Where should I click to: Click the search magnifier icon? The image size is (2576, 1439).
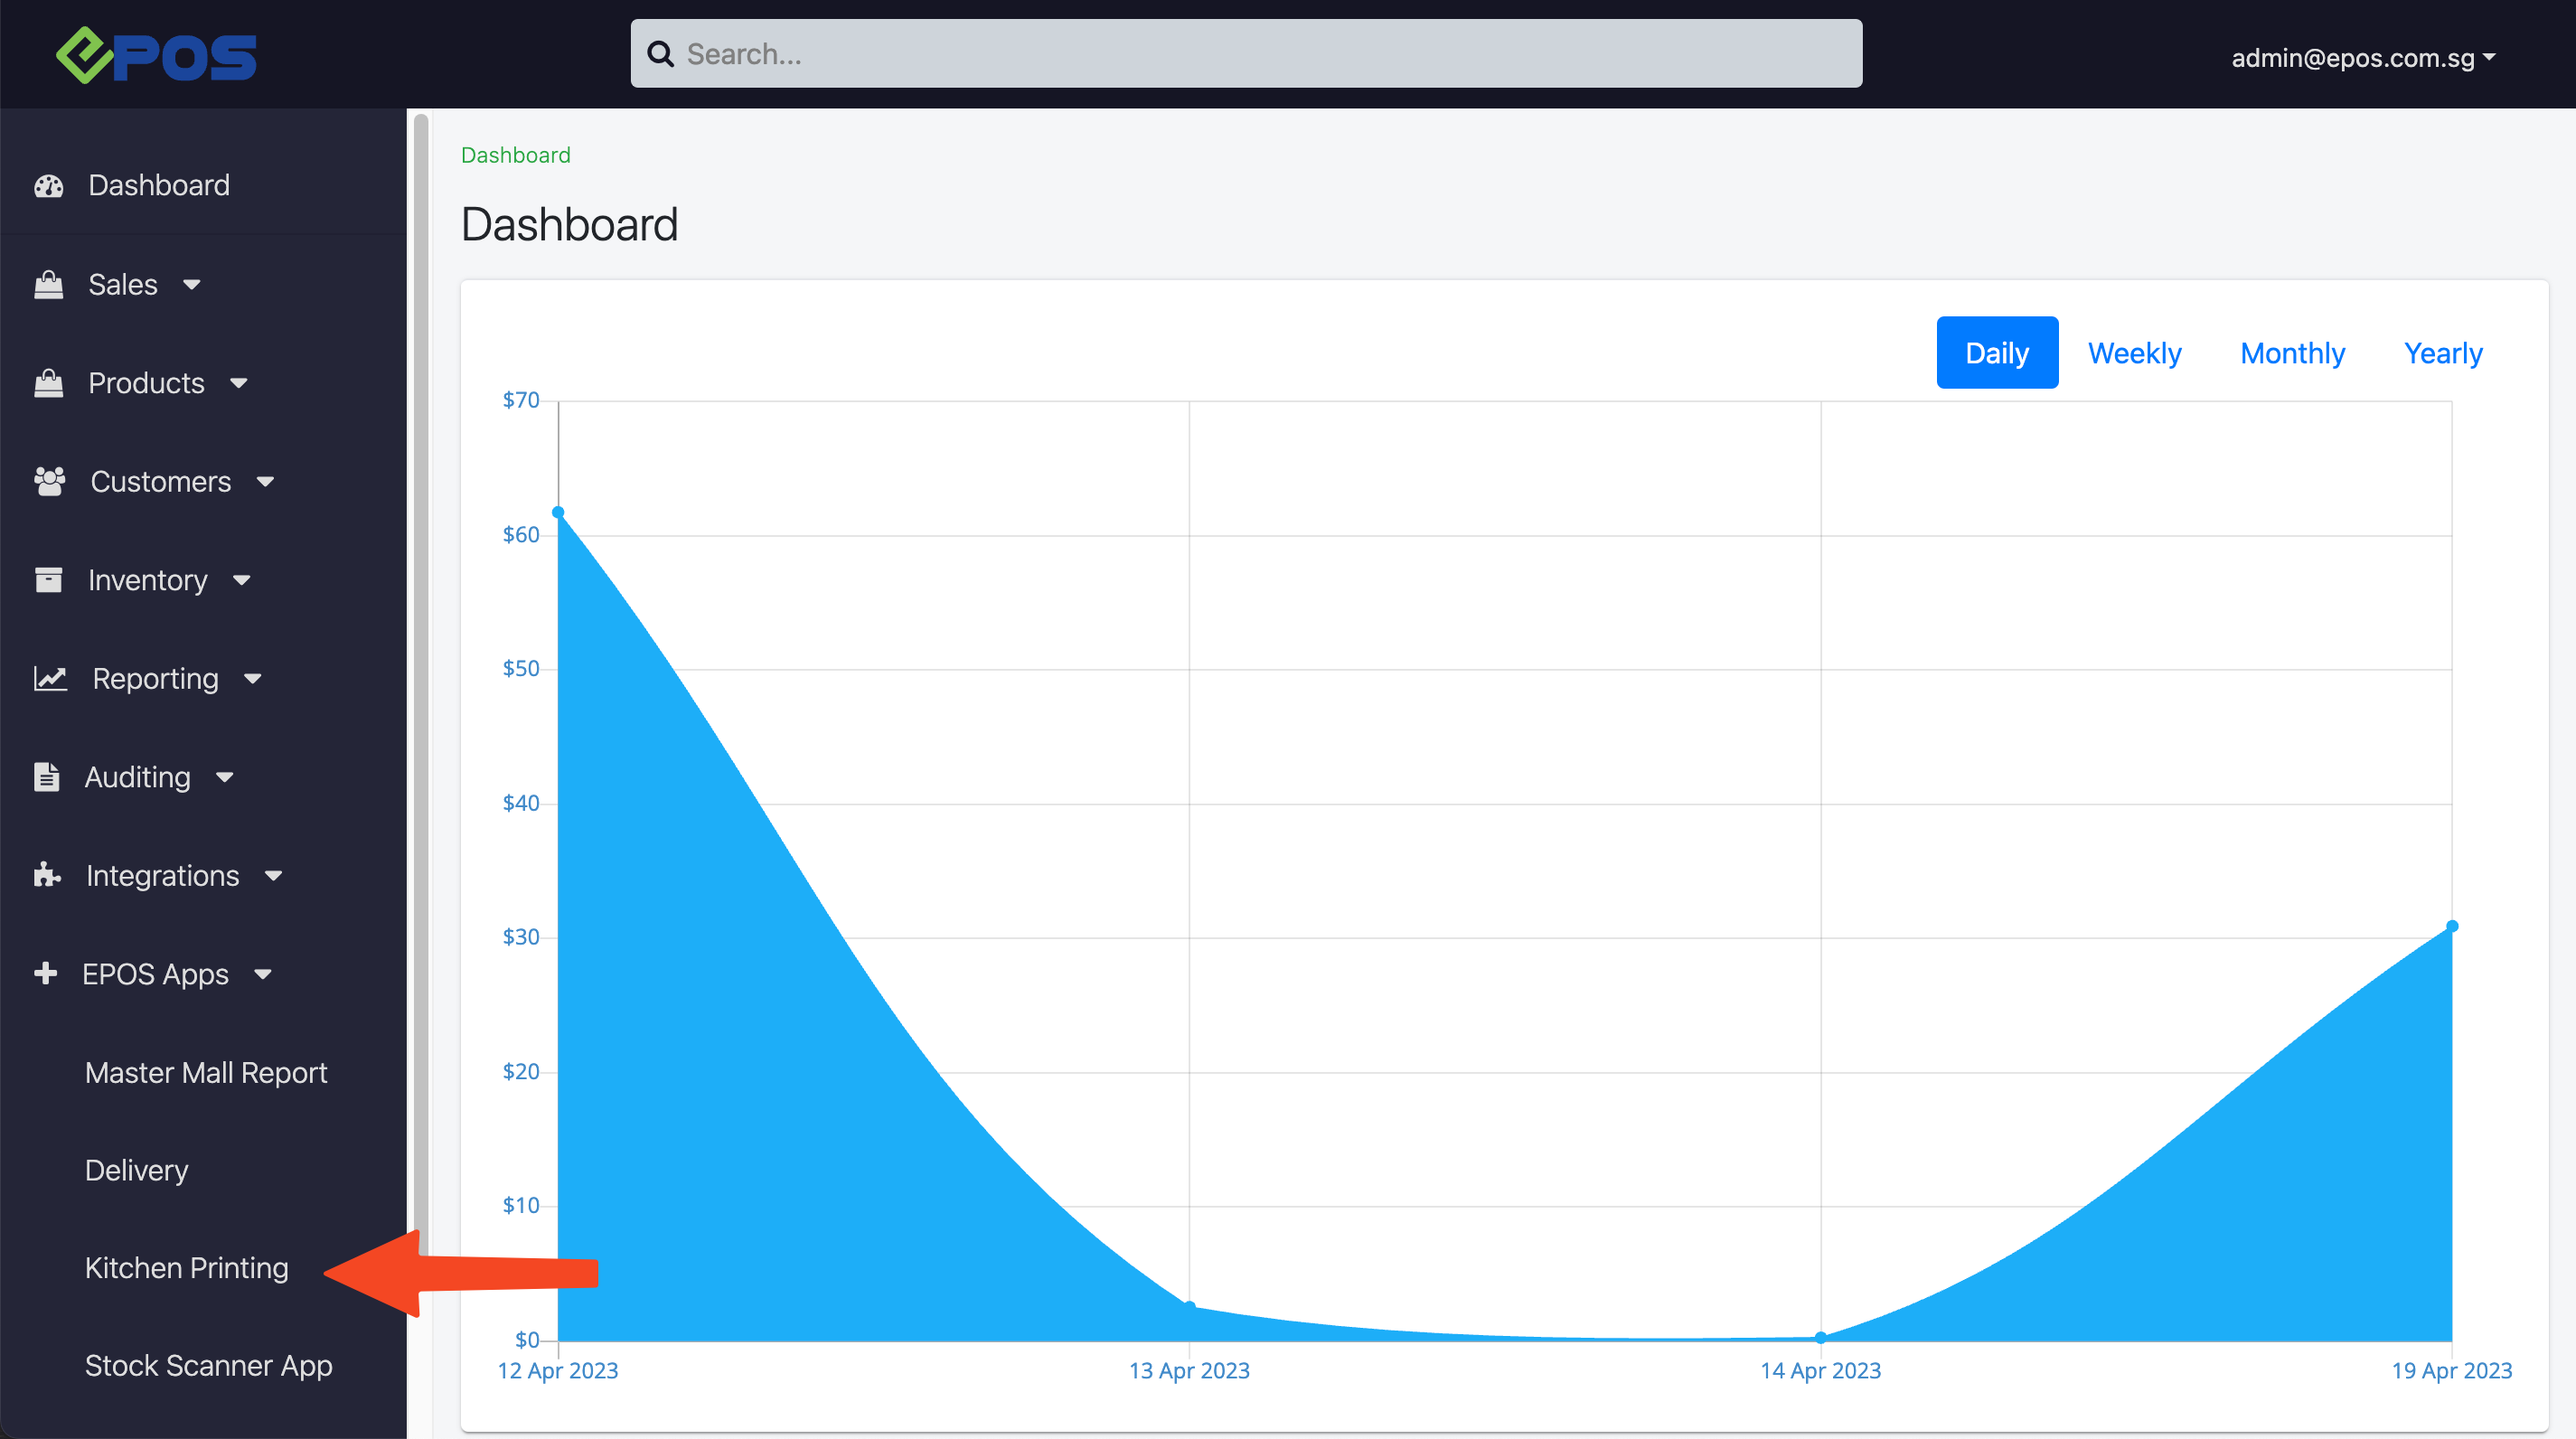pyautogui.click(x=661, y=54)
